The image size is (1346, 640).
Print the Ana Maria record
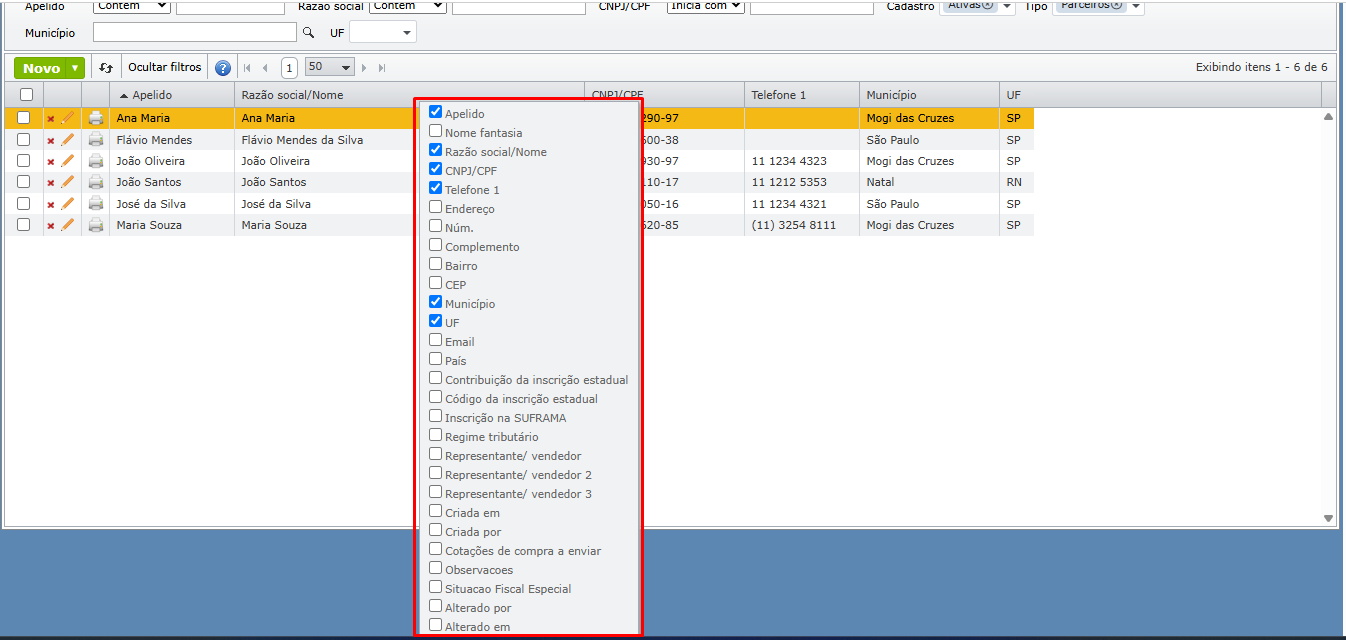(x=96, y=118)
